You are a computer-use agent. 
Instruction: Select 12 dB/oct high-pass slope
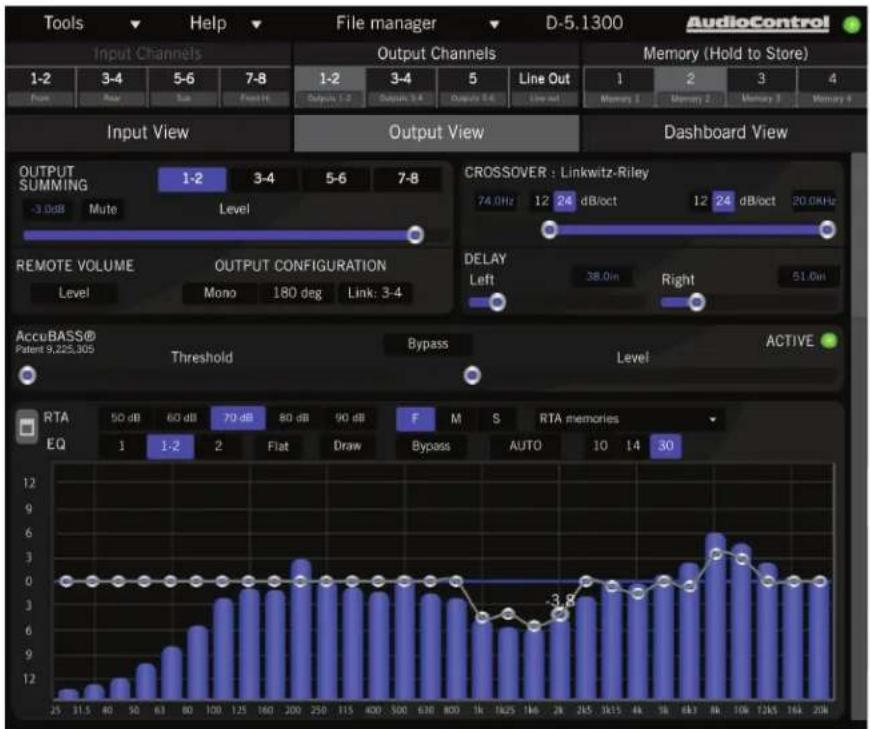click(x=542, y=201)
